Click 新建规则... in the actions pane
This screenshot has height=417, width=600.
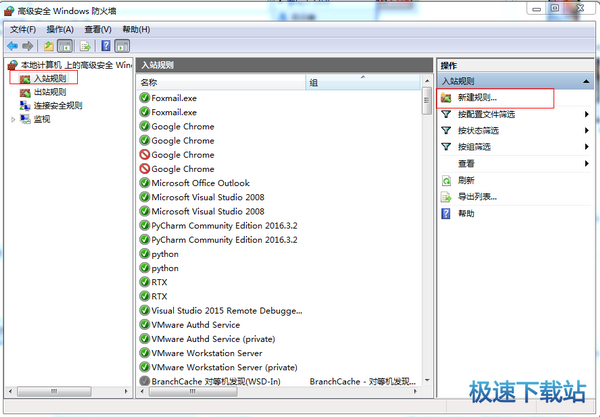(x=477, y=98)
